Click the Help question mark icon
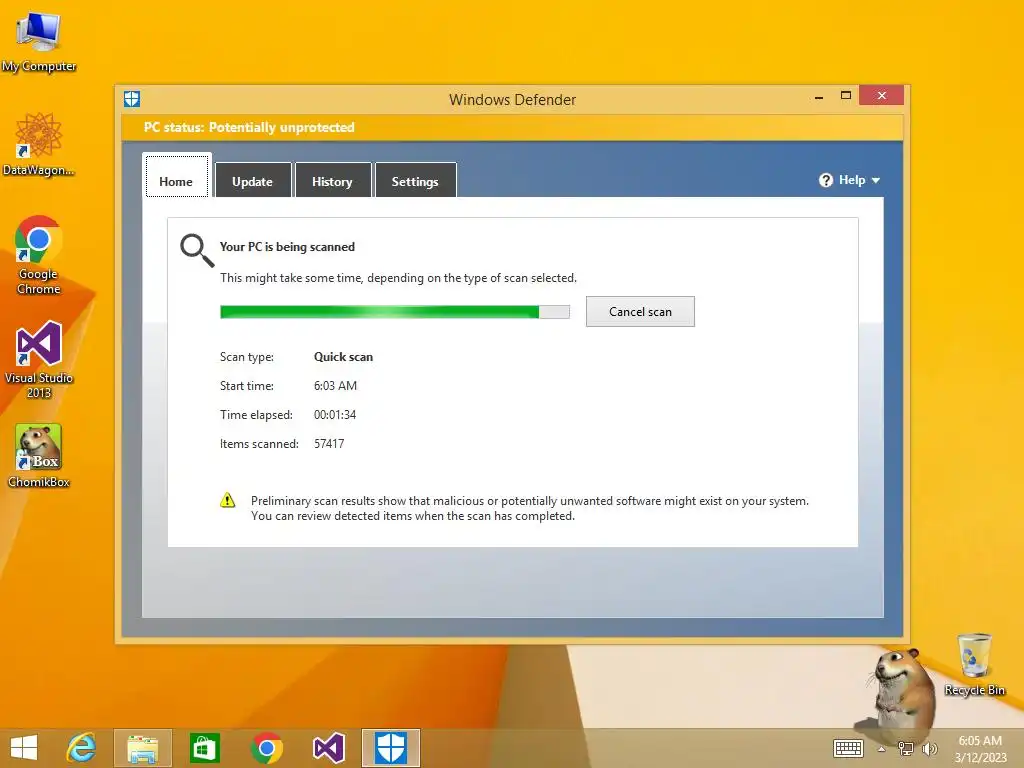 [x=825, y=180]
